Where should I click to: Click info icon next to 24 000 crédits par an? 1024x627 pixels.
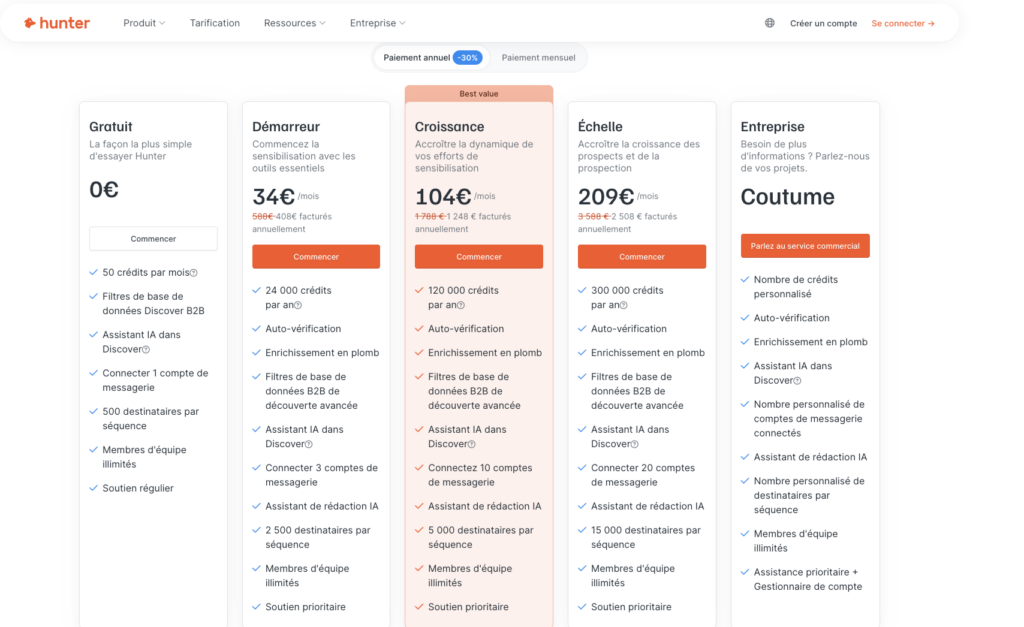(x=298, y=305)
